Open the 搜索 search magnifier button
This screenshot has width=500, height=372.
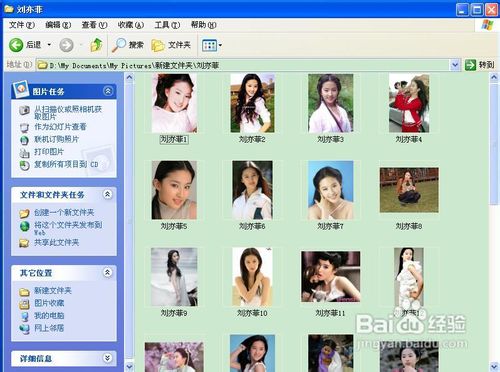click(128, 45)
